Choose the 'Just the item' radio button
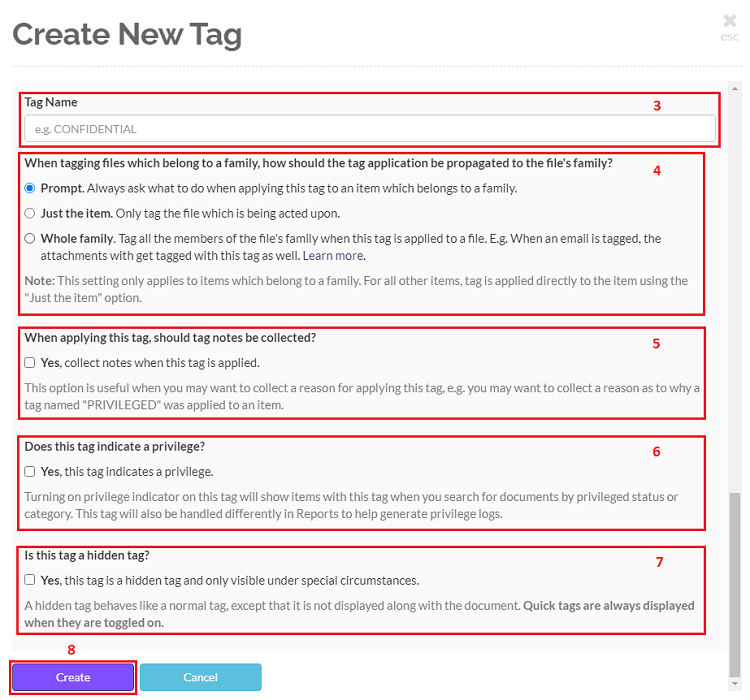This screenshot has height=700, width=750. 30,213
